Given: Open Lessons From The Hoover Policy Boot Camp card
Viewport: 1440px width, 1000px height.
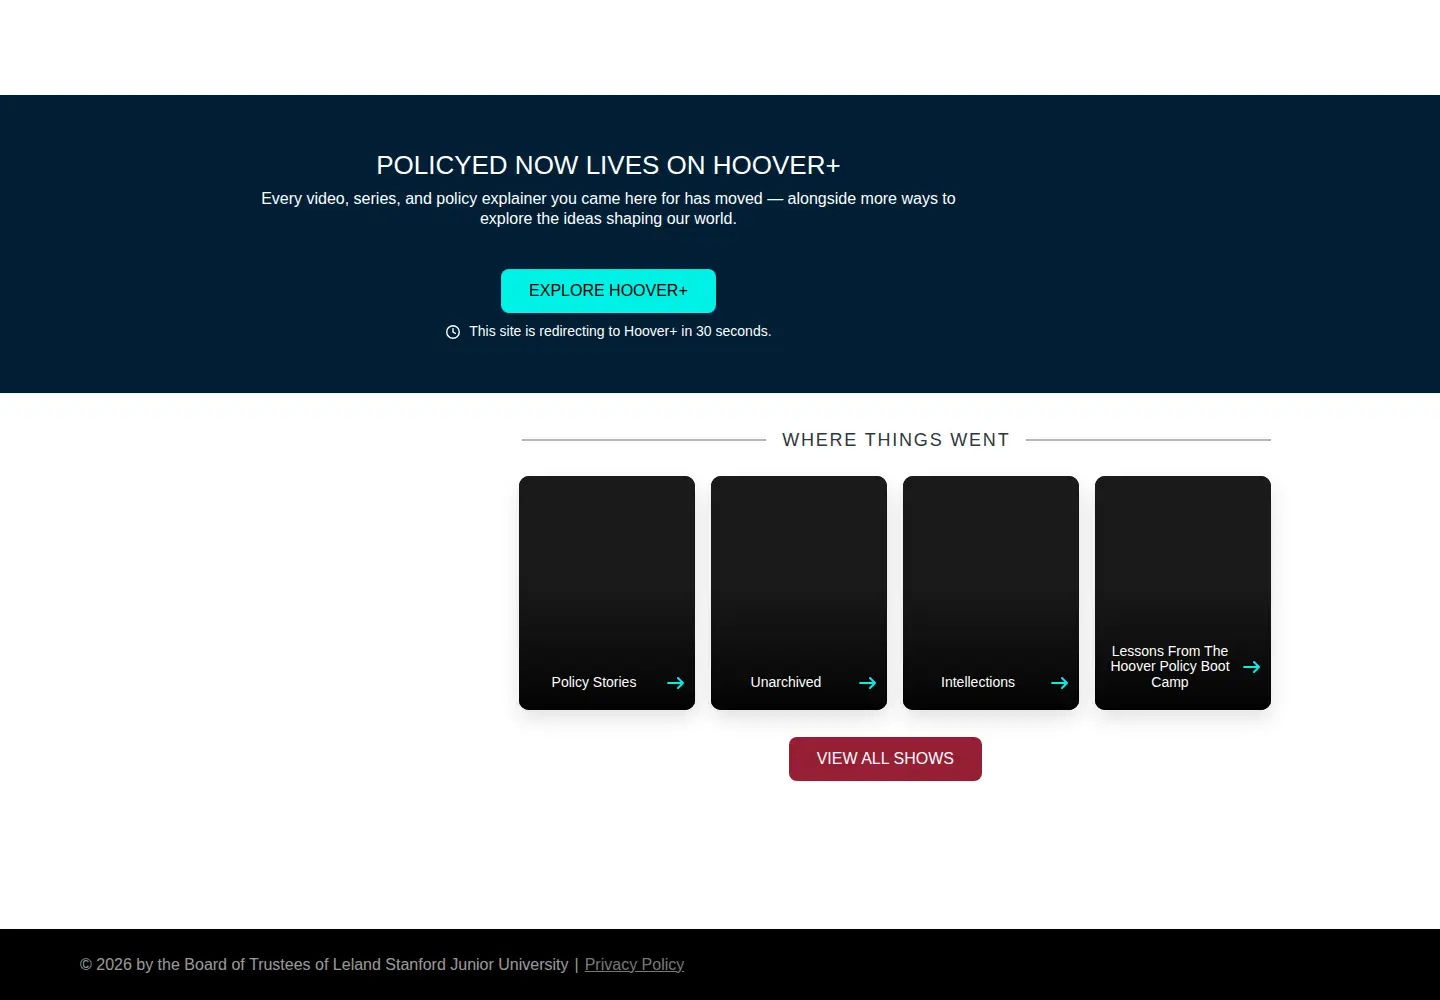Looking at the screenshot, I should (x=1183, y=593).
